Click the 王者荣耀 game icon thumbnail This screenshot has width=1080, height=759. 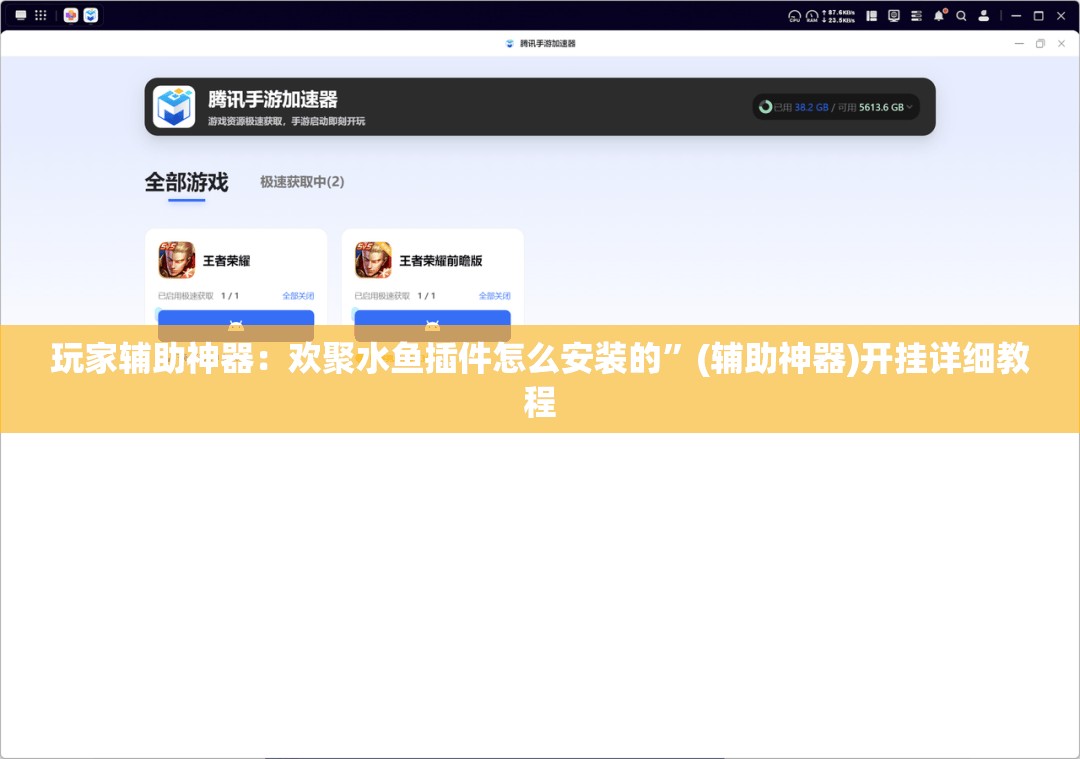tap(177, 260)
